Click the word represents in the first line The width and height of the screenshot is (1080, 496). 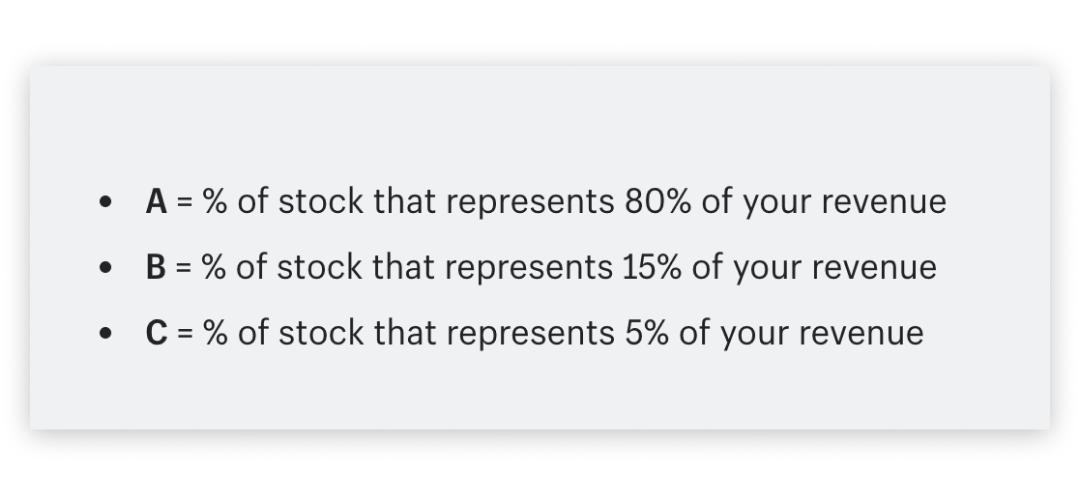(x=530, y=203)
